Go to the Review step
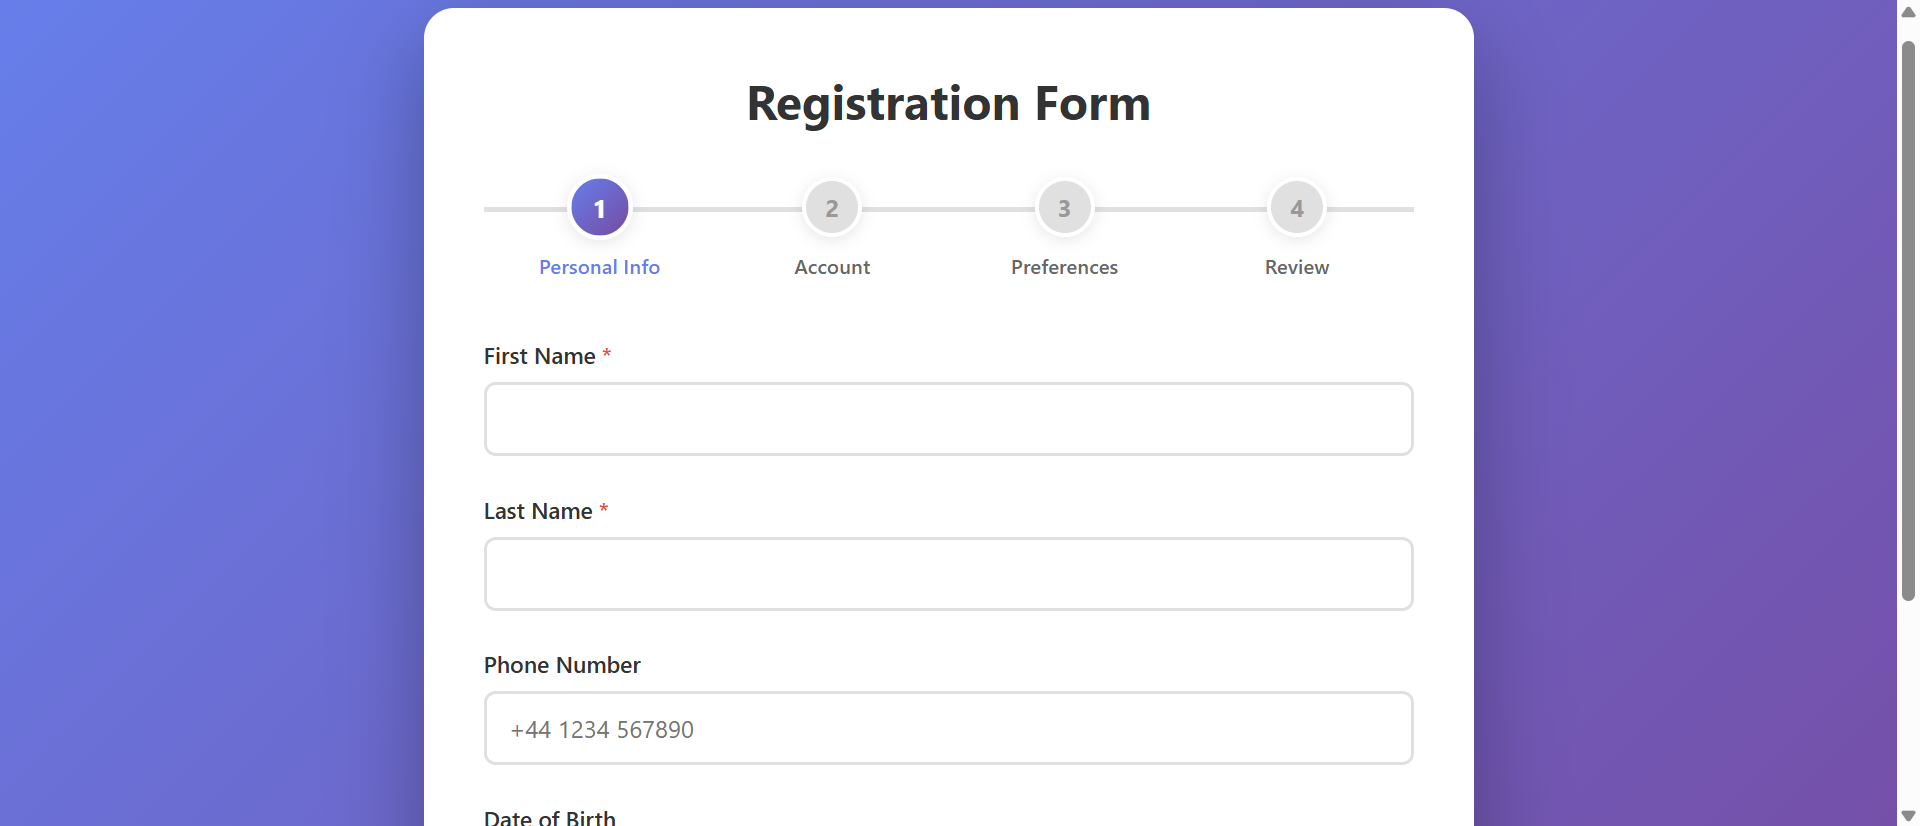This screenshot has width=1920, height=826. [x=1296, y=267]
